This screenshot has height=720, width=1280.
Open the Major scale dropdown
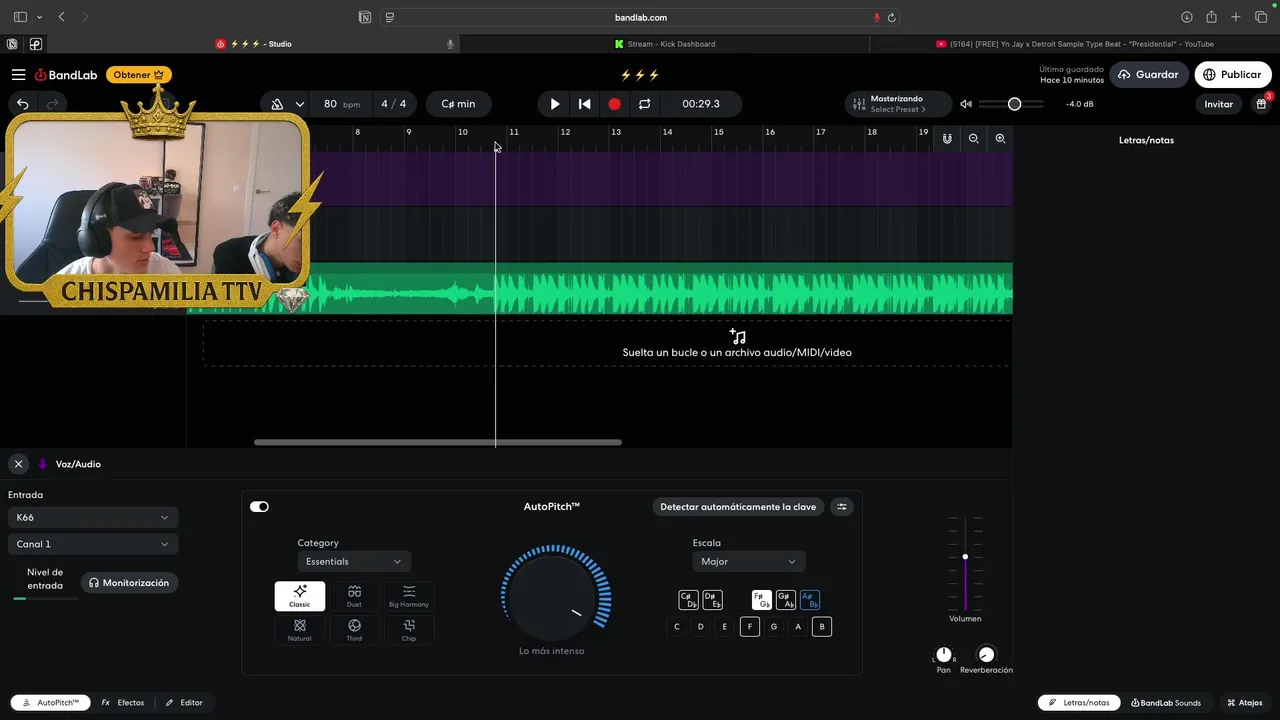tap(749, 562)
